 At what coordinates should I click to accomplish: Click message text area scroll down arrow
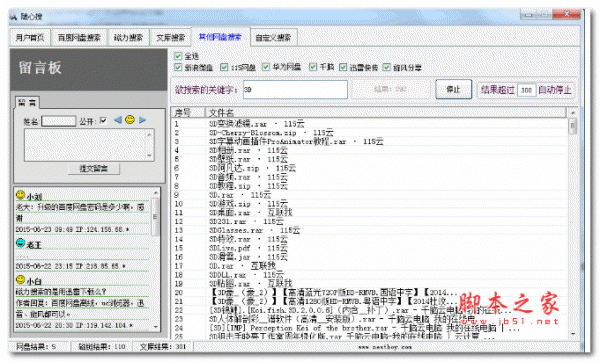pyautogui.click(x=150, y=156)
